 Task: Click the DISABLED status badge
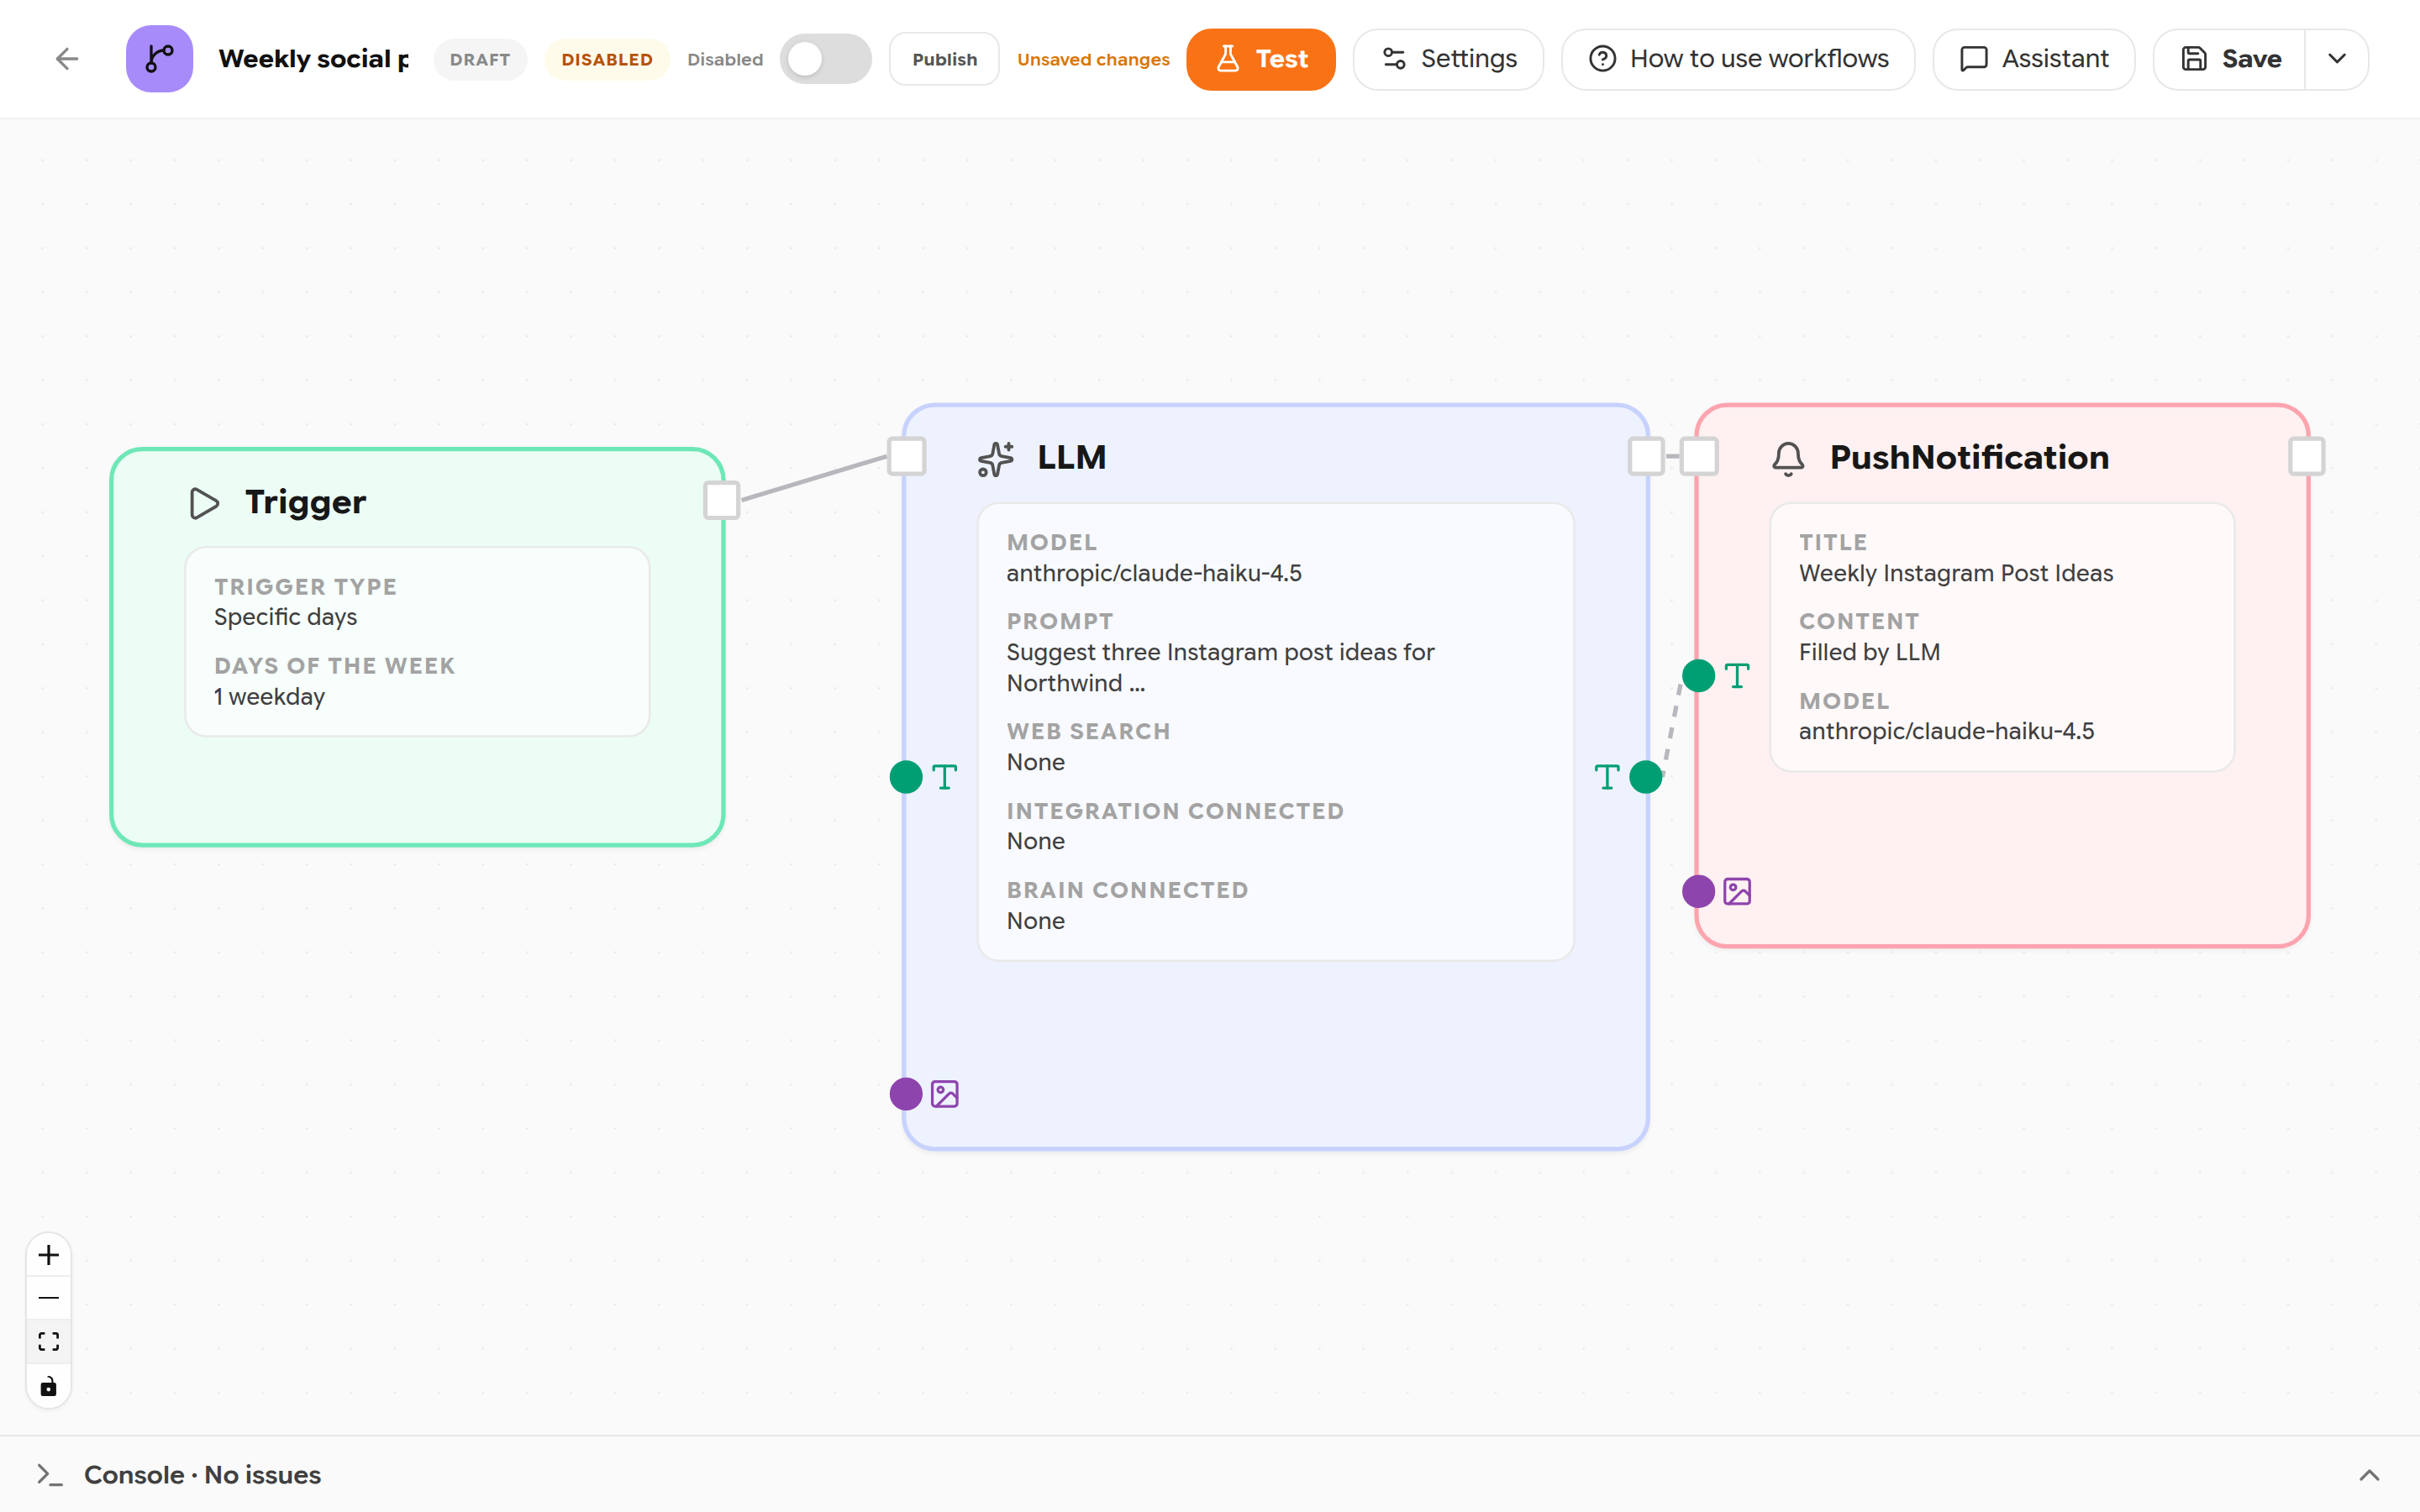tap(607, 59)
